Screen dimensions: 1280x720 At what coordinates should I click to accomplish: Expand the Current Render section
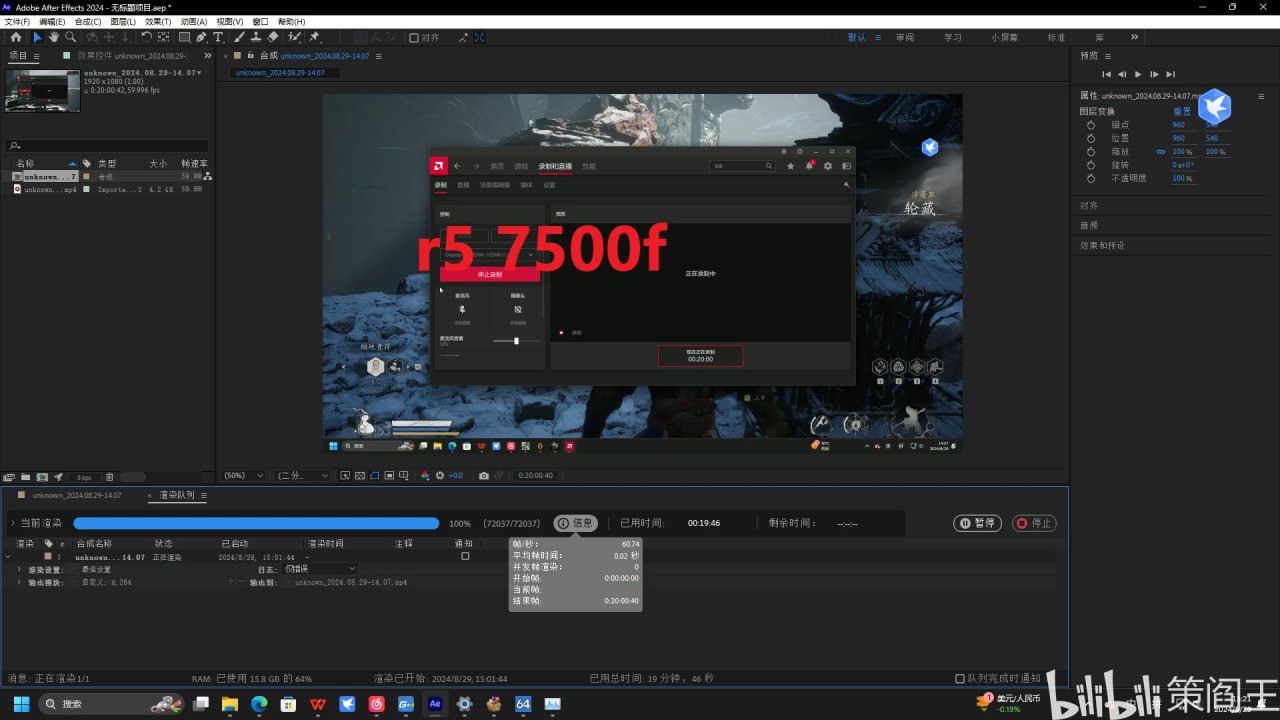[12, 523]
